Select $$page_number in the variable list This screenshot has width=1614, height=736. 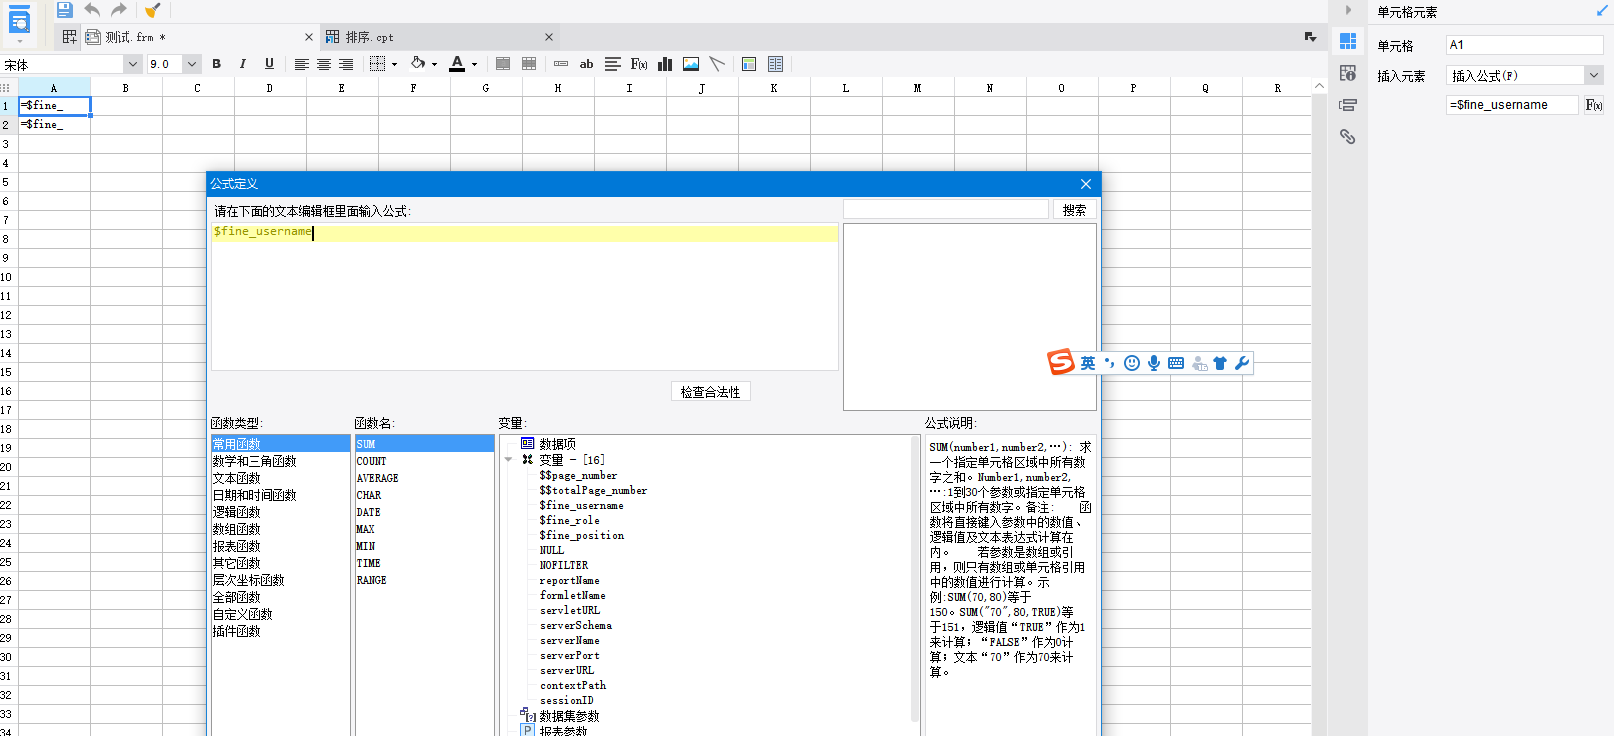click(579, 475)
